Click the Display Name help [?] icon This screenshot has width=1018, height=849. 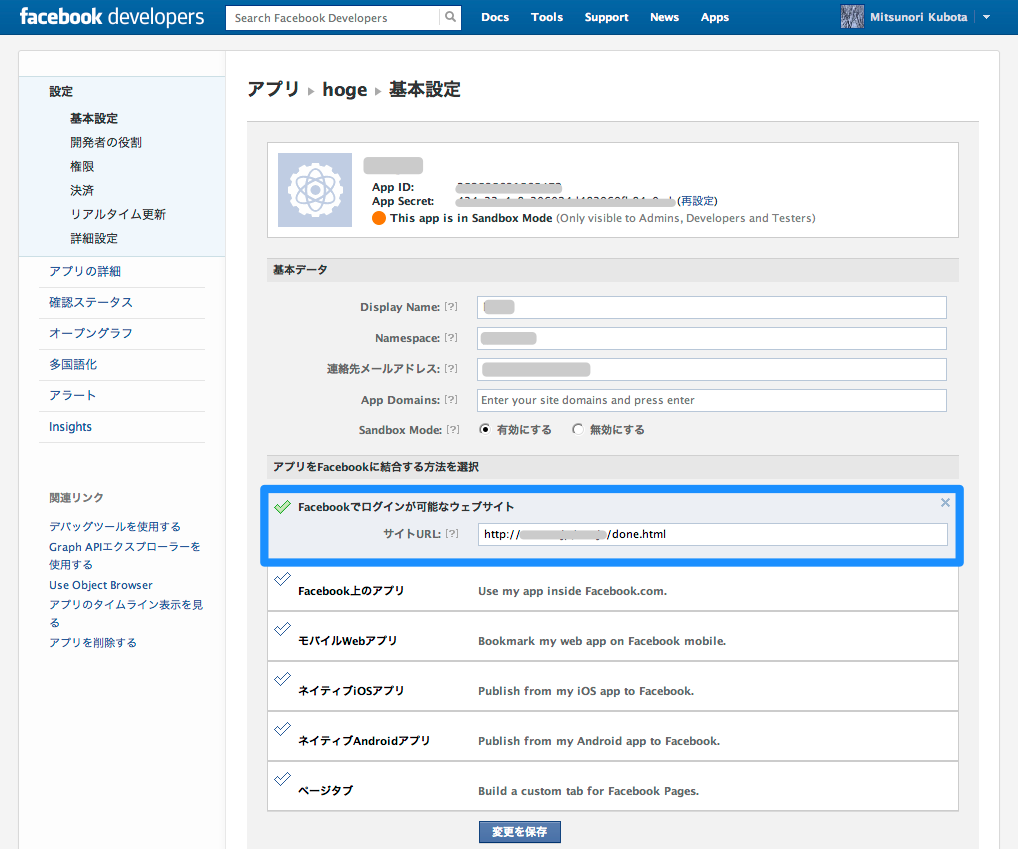click(x=451, y=307)
